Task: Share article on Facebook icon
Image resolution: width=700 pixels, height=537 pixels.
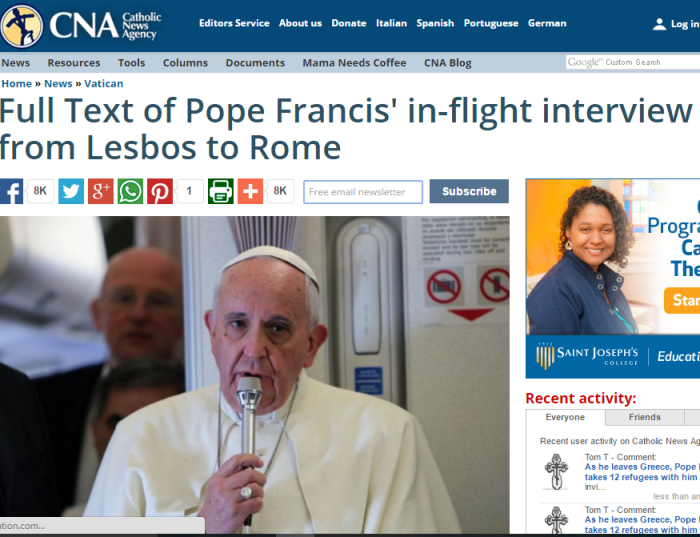Action: pos(11,191)
